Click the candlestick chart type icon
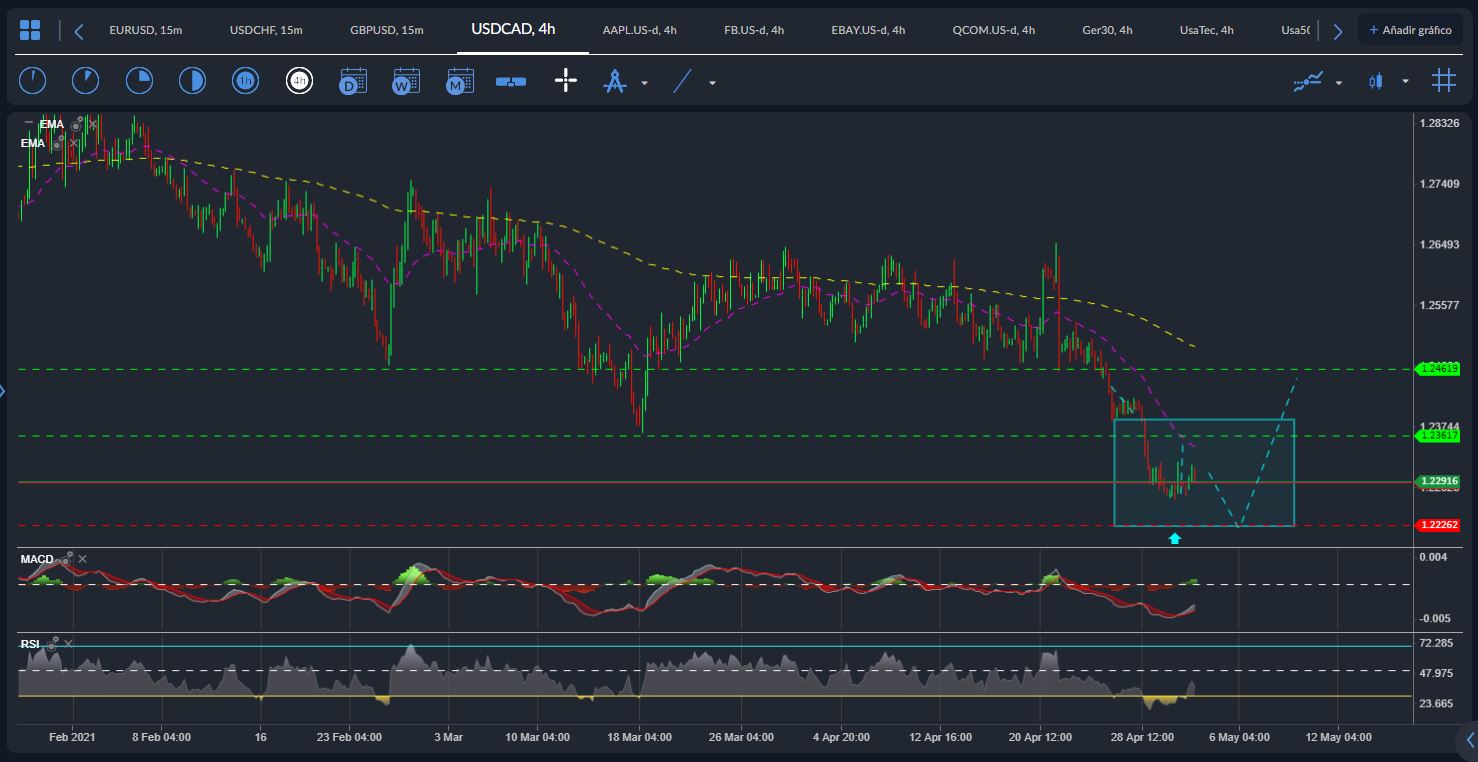Image resolution: width=1478 pixels, height=762 pixels. coord(1376,81)
